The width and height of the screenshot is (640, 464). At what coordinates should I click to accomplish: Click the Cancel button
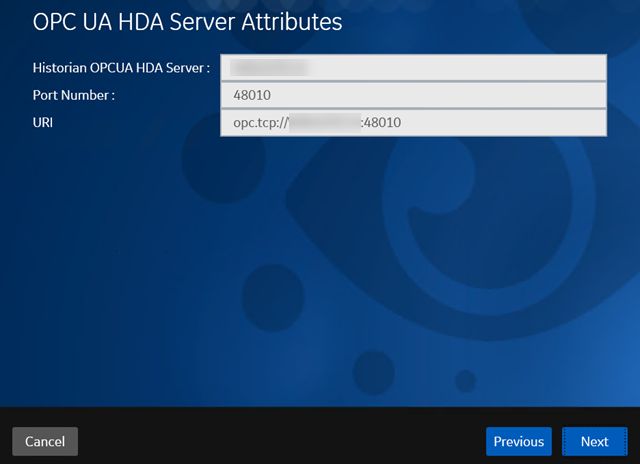(x=45, y=441)
